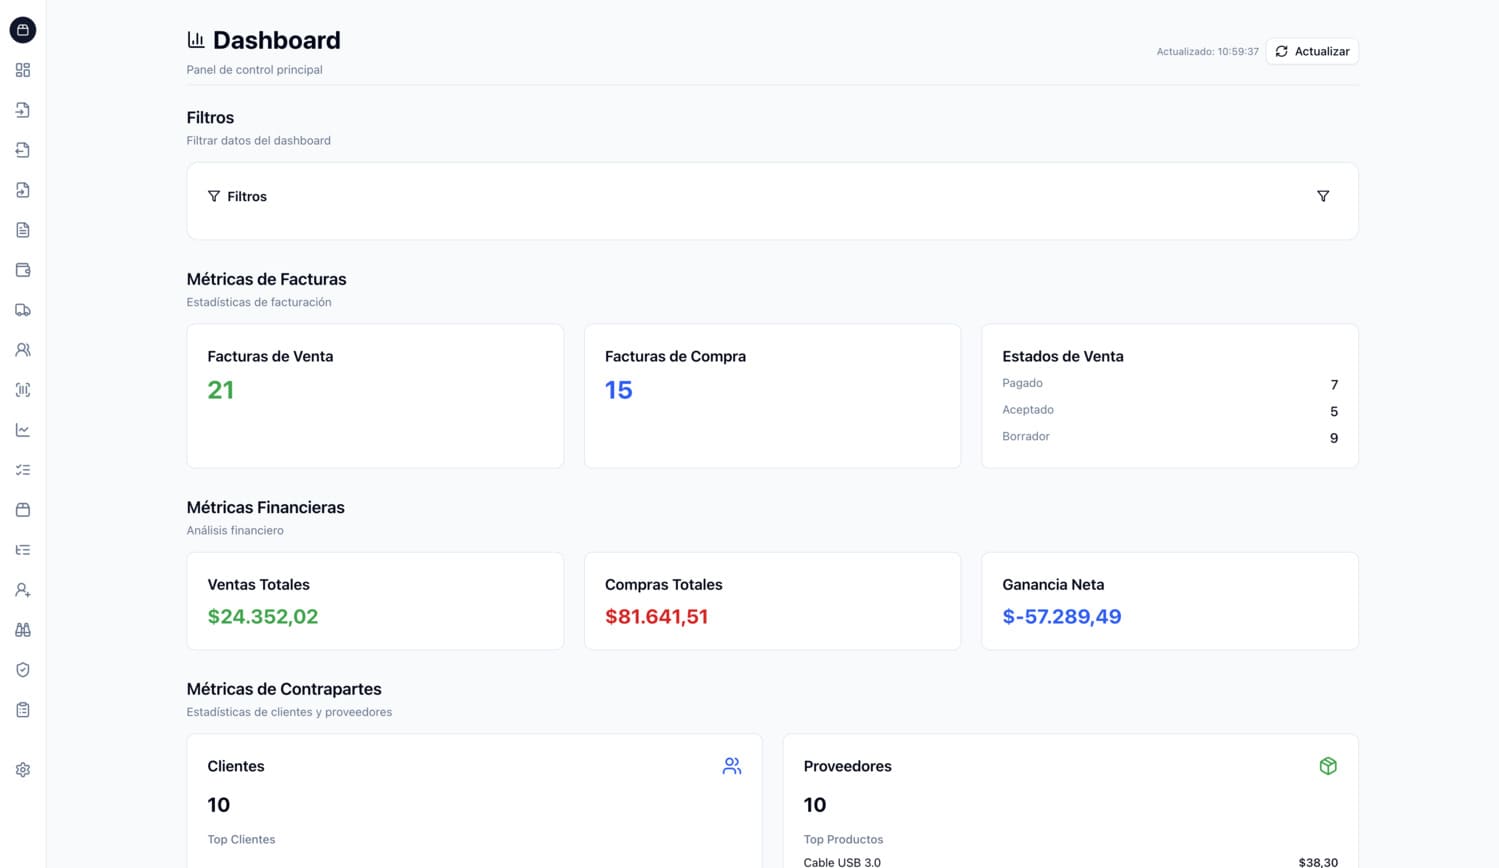
Task: Select the barcode scanner icon in sidebar
Action: 23,390
